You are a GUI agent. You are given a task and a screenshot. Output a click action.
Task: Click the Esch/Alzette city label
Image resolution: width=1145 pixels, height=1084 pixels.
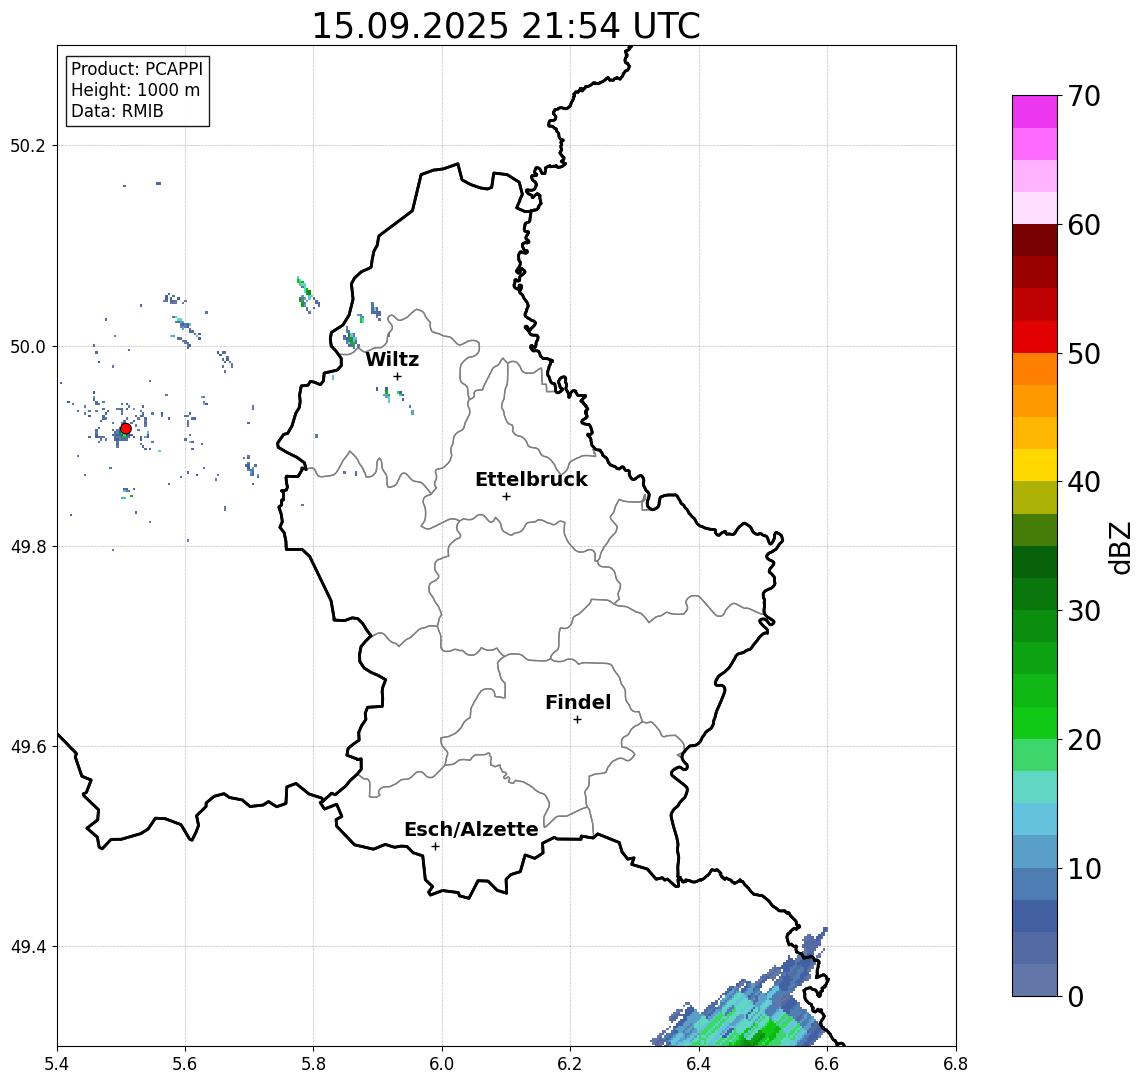pyautogui.click(x=471, y=829)
